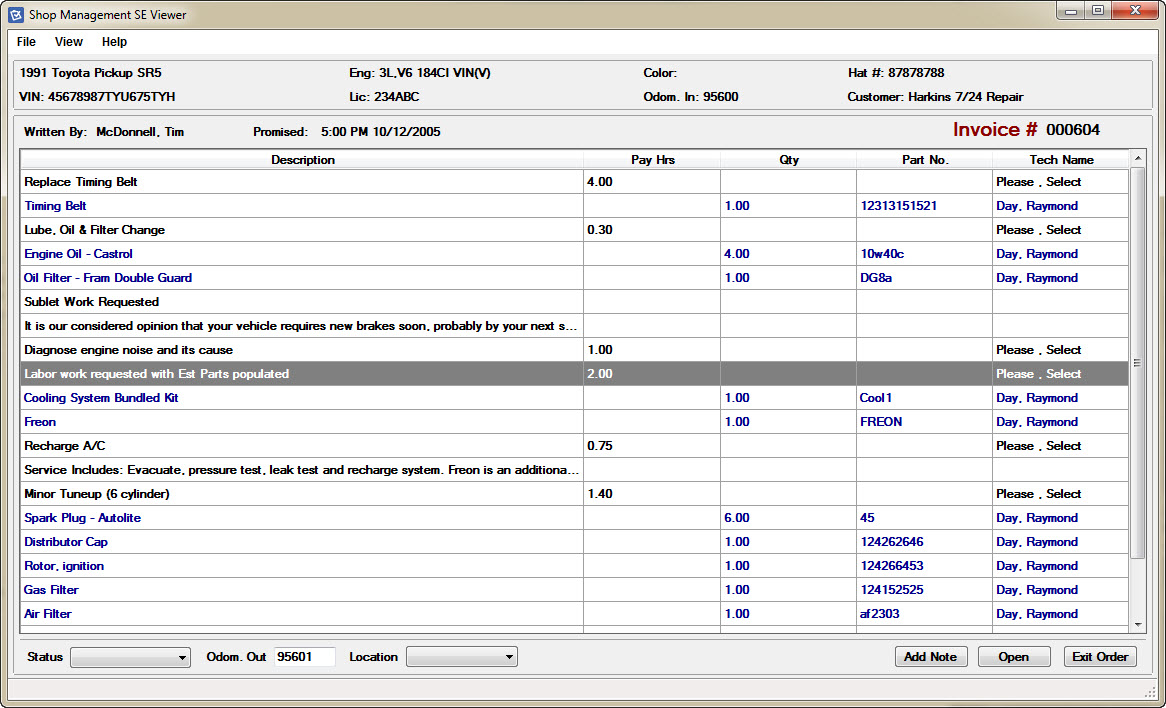Click the Description column header

[303, 160]
